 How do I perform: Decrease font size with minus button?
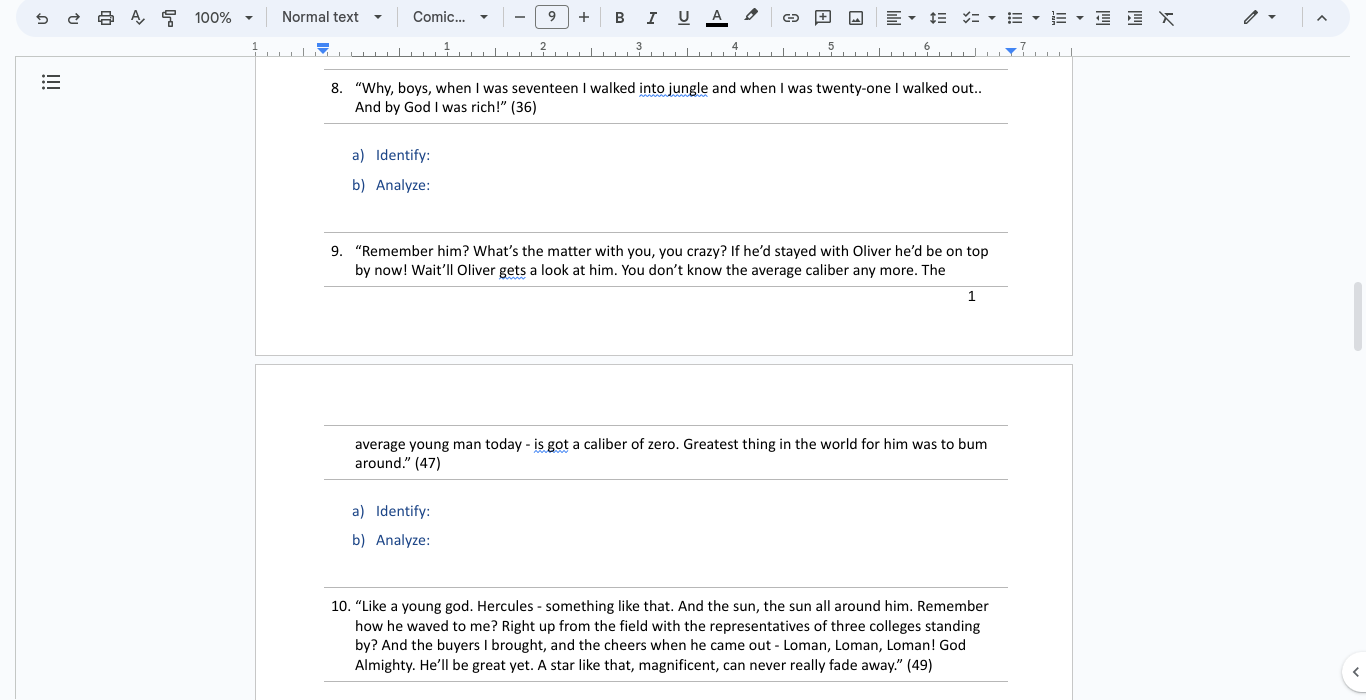pyautogui.click(x=519, y=17)
